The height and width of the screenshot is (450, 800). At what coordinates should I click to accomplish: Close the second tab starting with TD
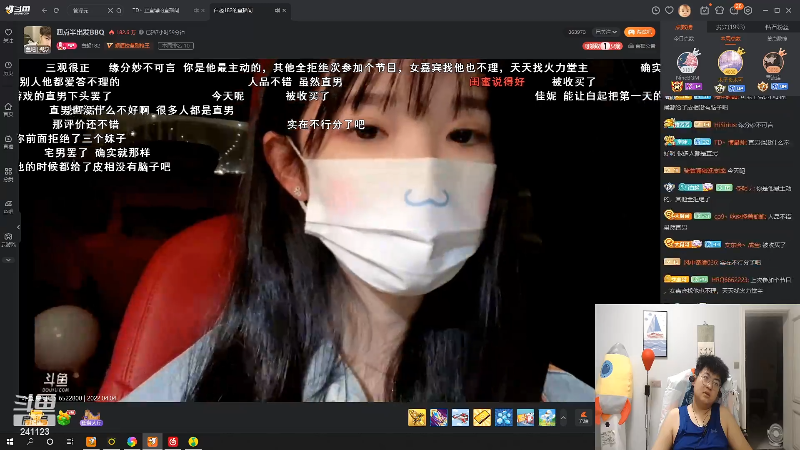[203, 10]
